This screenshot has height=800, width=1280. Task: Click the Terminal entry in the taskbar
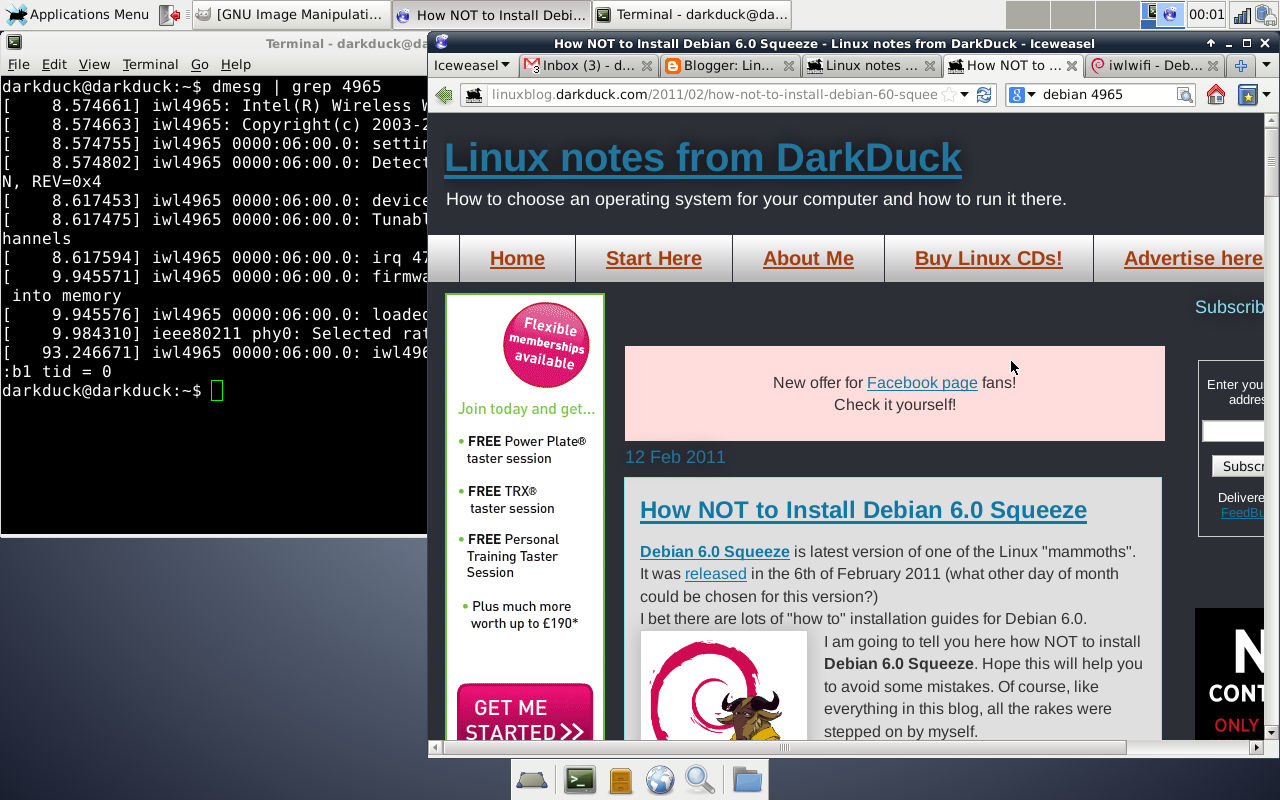coord(691,14)
